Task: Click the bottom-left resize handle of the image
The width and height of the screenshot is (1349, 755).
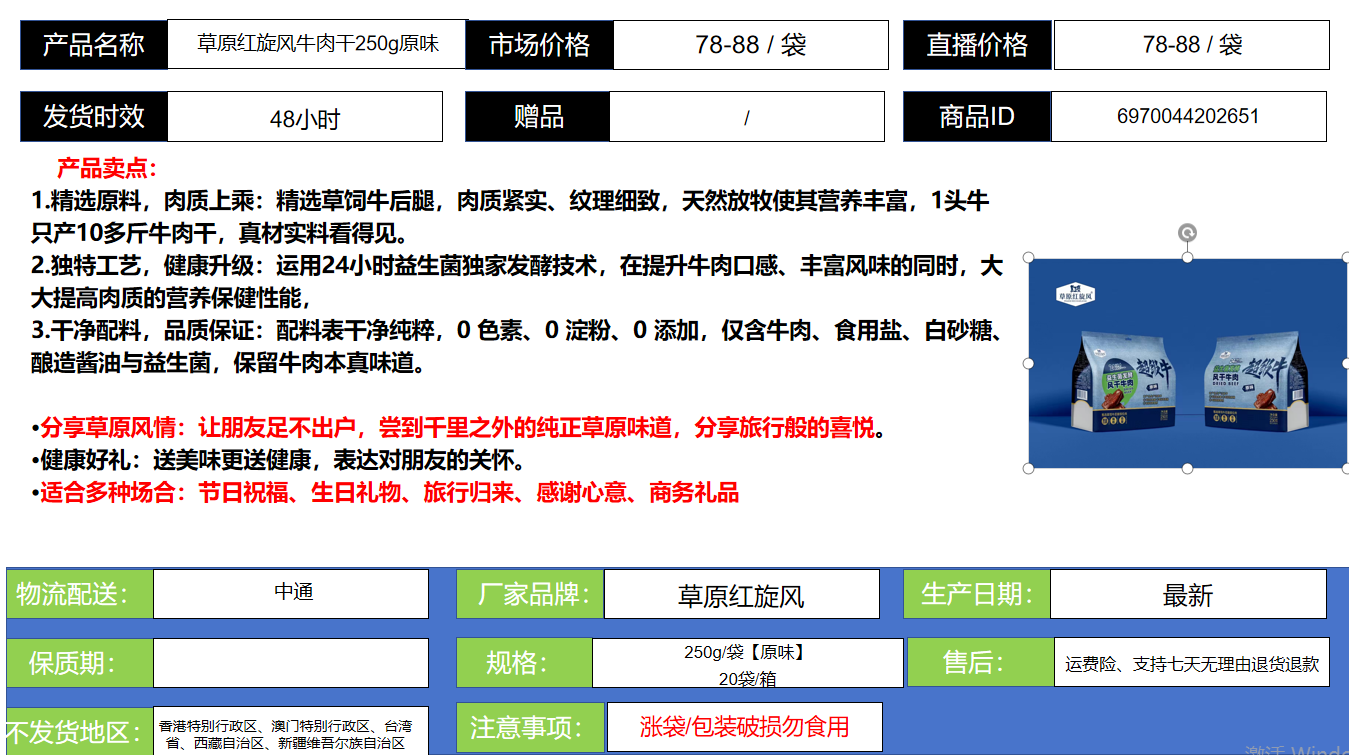Action: click(x=1029, y=468)
